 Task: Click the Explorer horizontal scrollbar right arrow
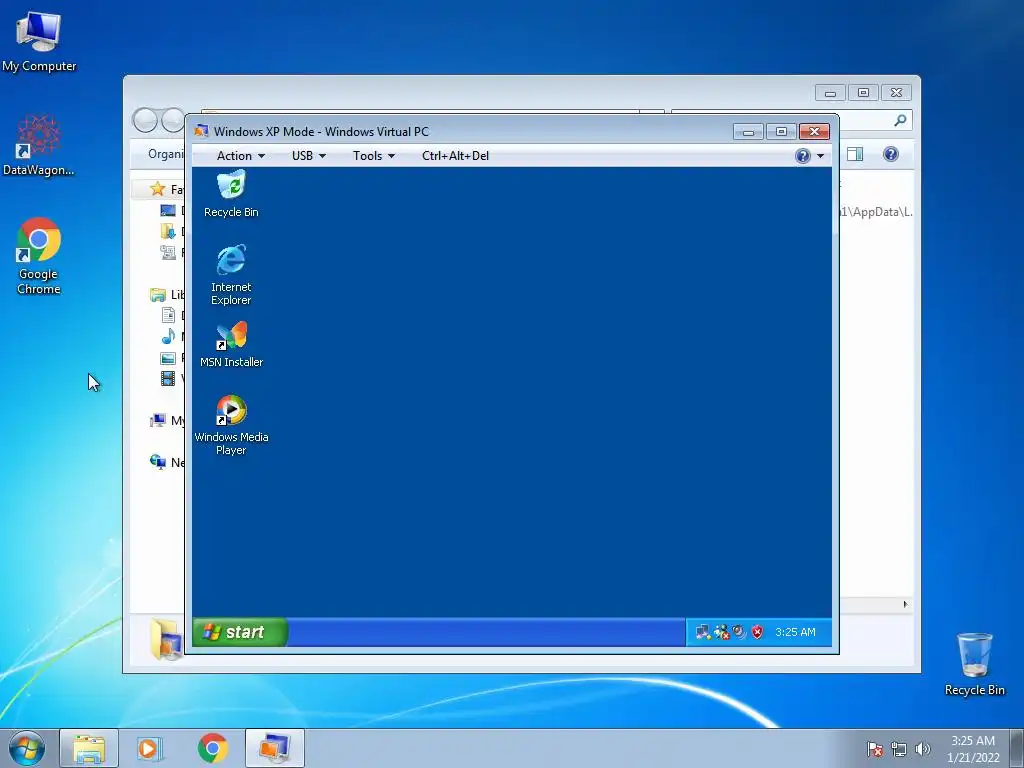905,604
